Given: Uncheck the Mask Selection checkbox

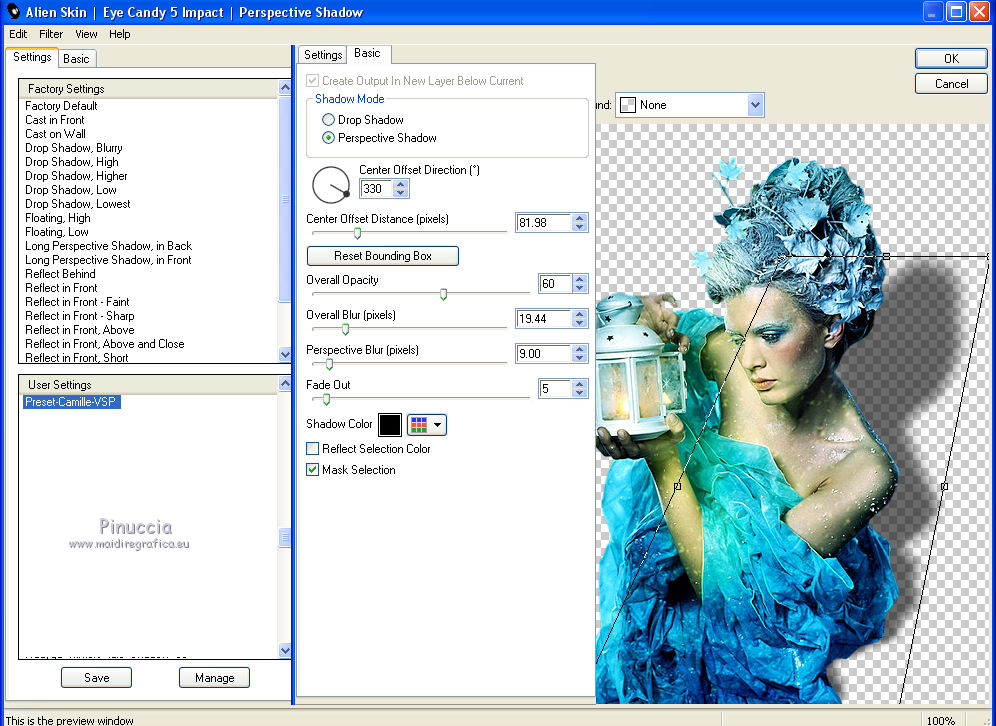Looking at the screenshot, I should click(313, 470).
